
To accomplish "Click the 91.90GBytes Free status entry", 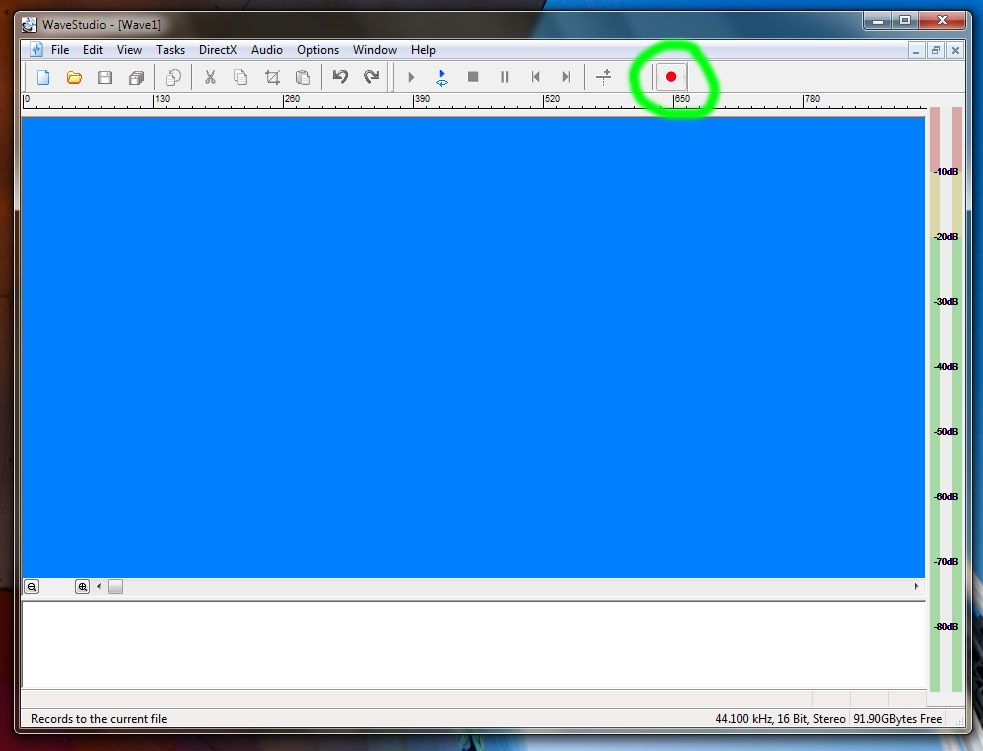I will point(898,719).
